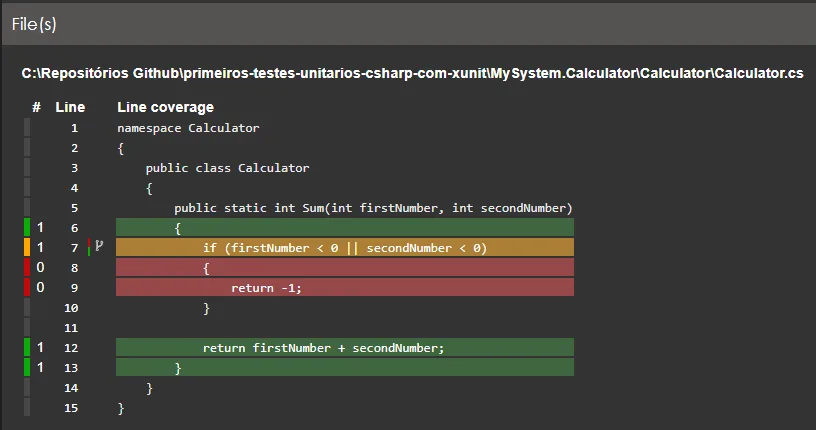Click line number 15
The width and height of the screenshot is (816, 430).
pyautogui.click(x=71, y=408)
